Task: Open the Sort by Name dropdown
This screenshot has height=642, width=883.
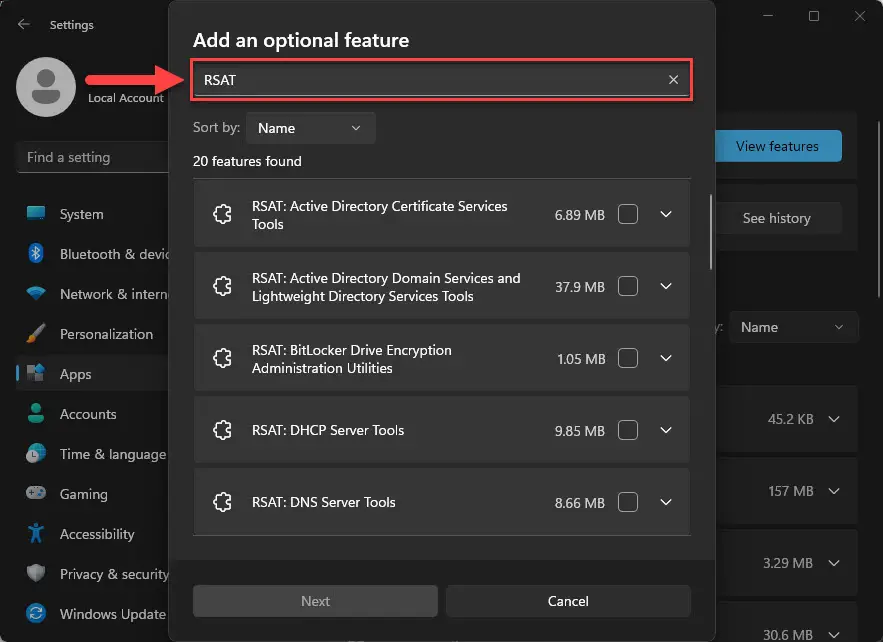Action: (310, 128)
